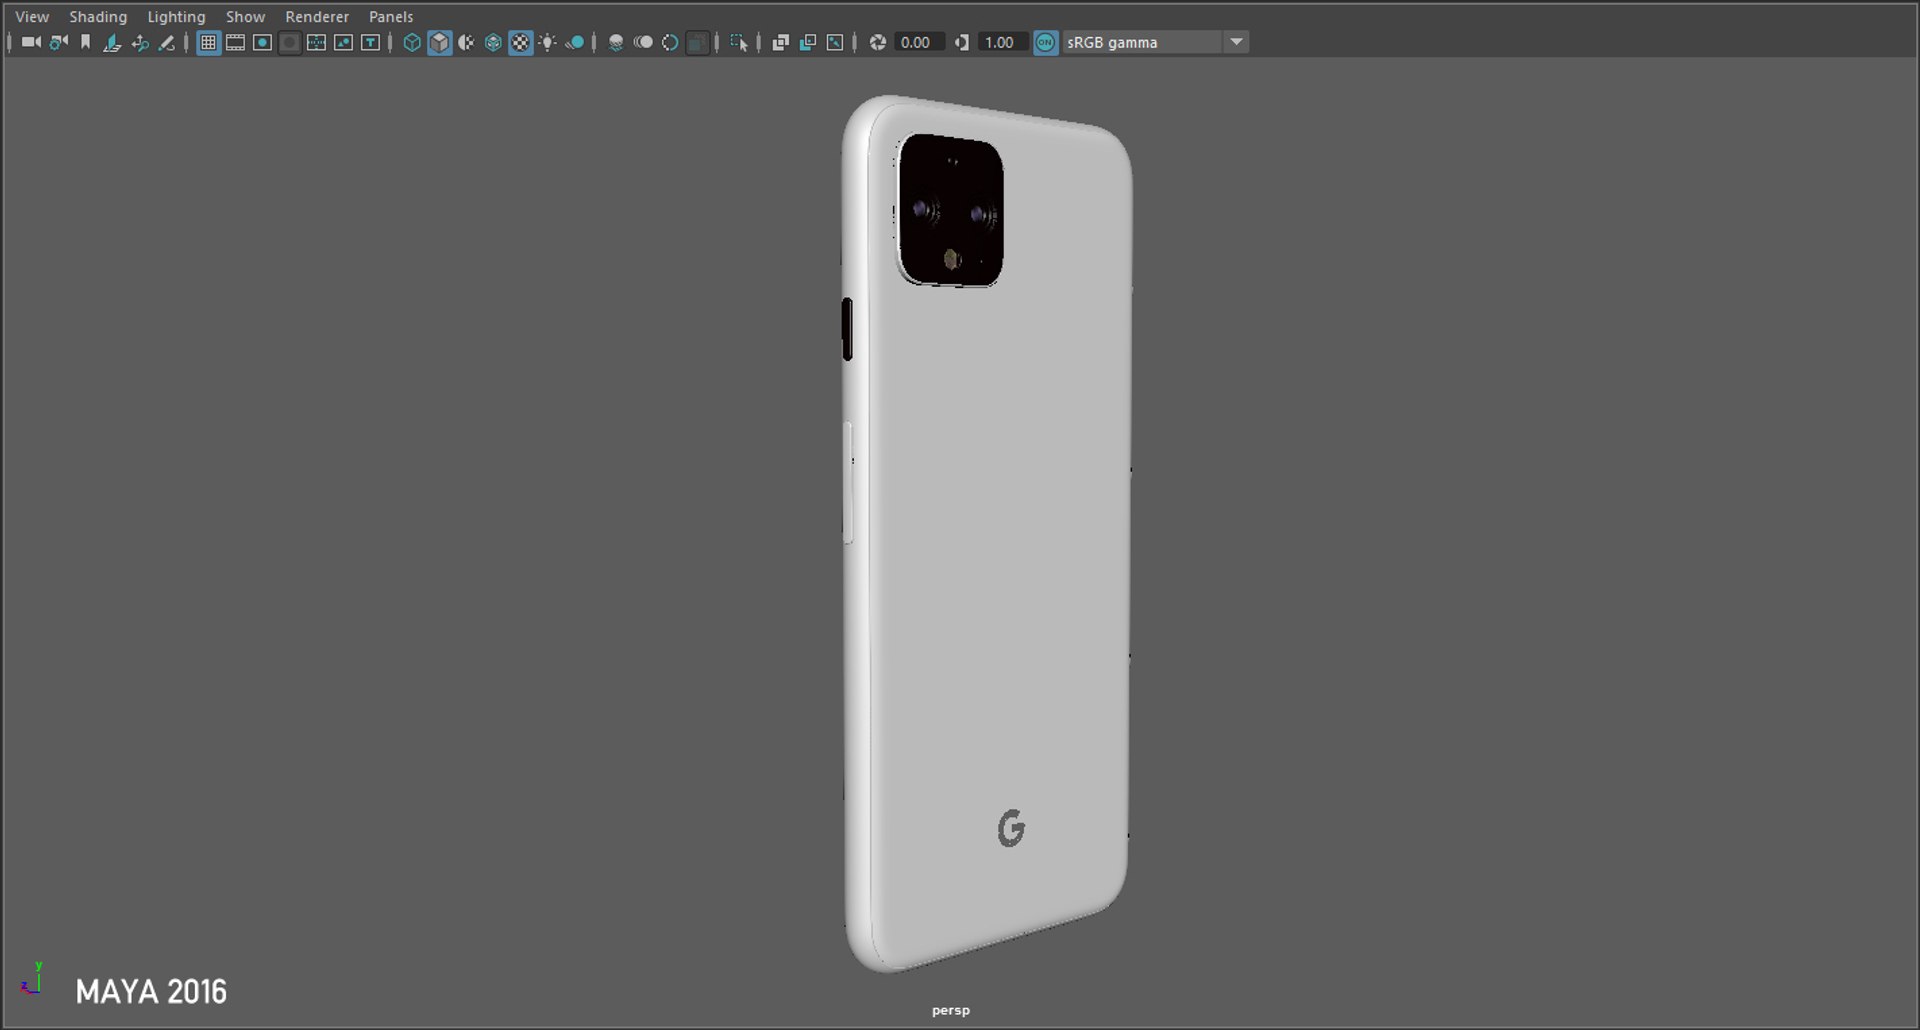Viewport: 1920px width, 1030px height.
Task: Toggle the shadows icon
Action: (575, 42)
